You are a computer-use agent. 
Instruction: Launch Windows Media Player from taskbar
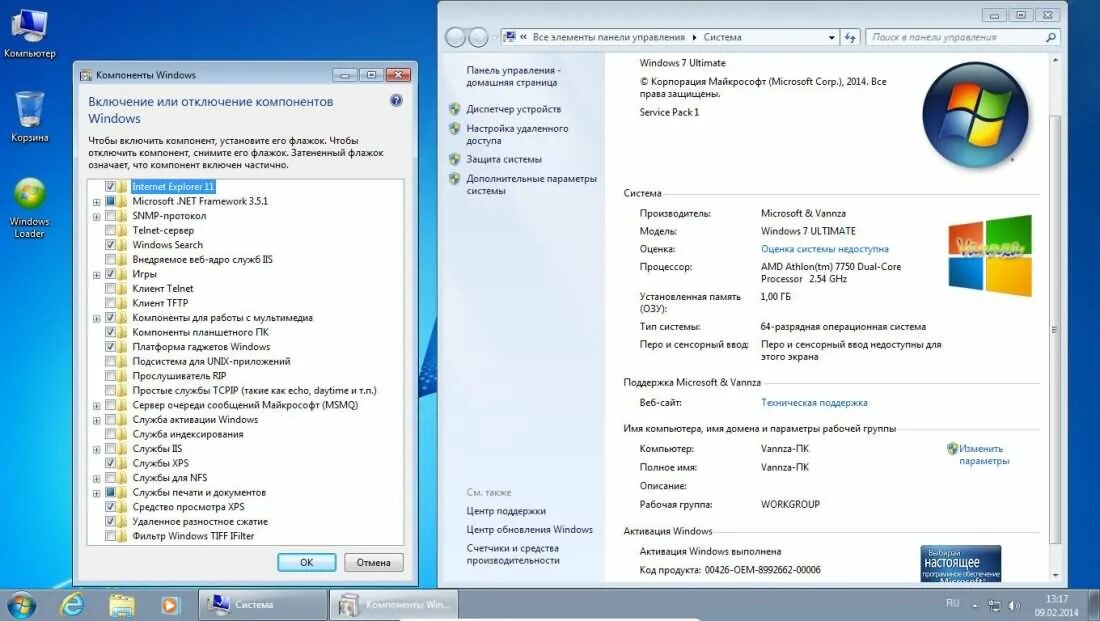pyautogui.click(x=170, y=605)
